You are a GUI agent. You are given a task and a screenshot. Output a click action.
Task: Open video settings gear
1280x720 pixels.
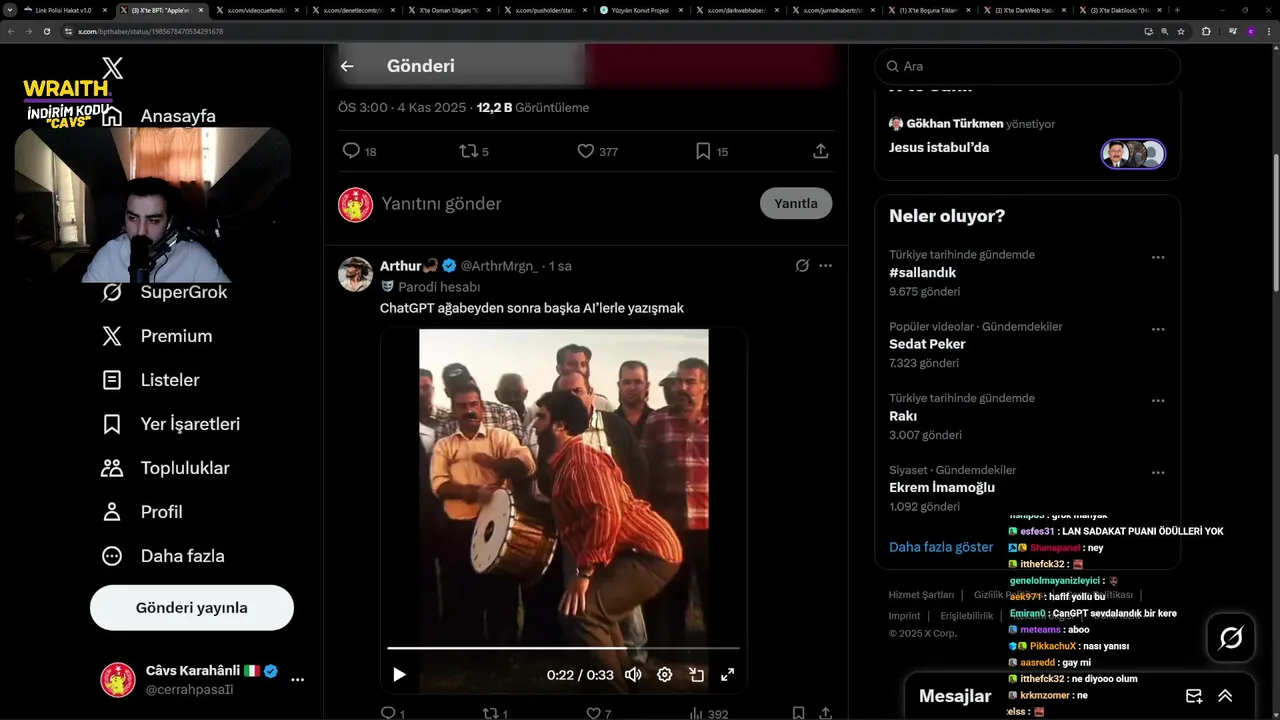tap(664, 675)
